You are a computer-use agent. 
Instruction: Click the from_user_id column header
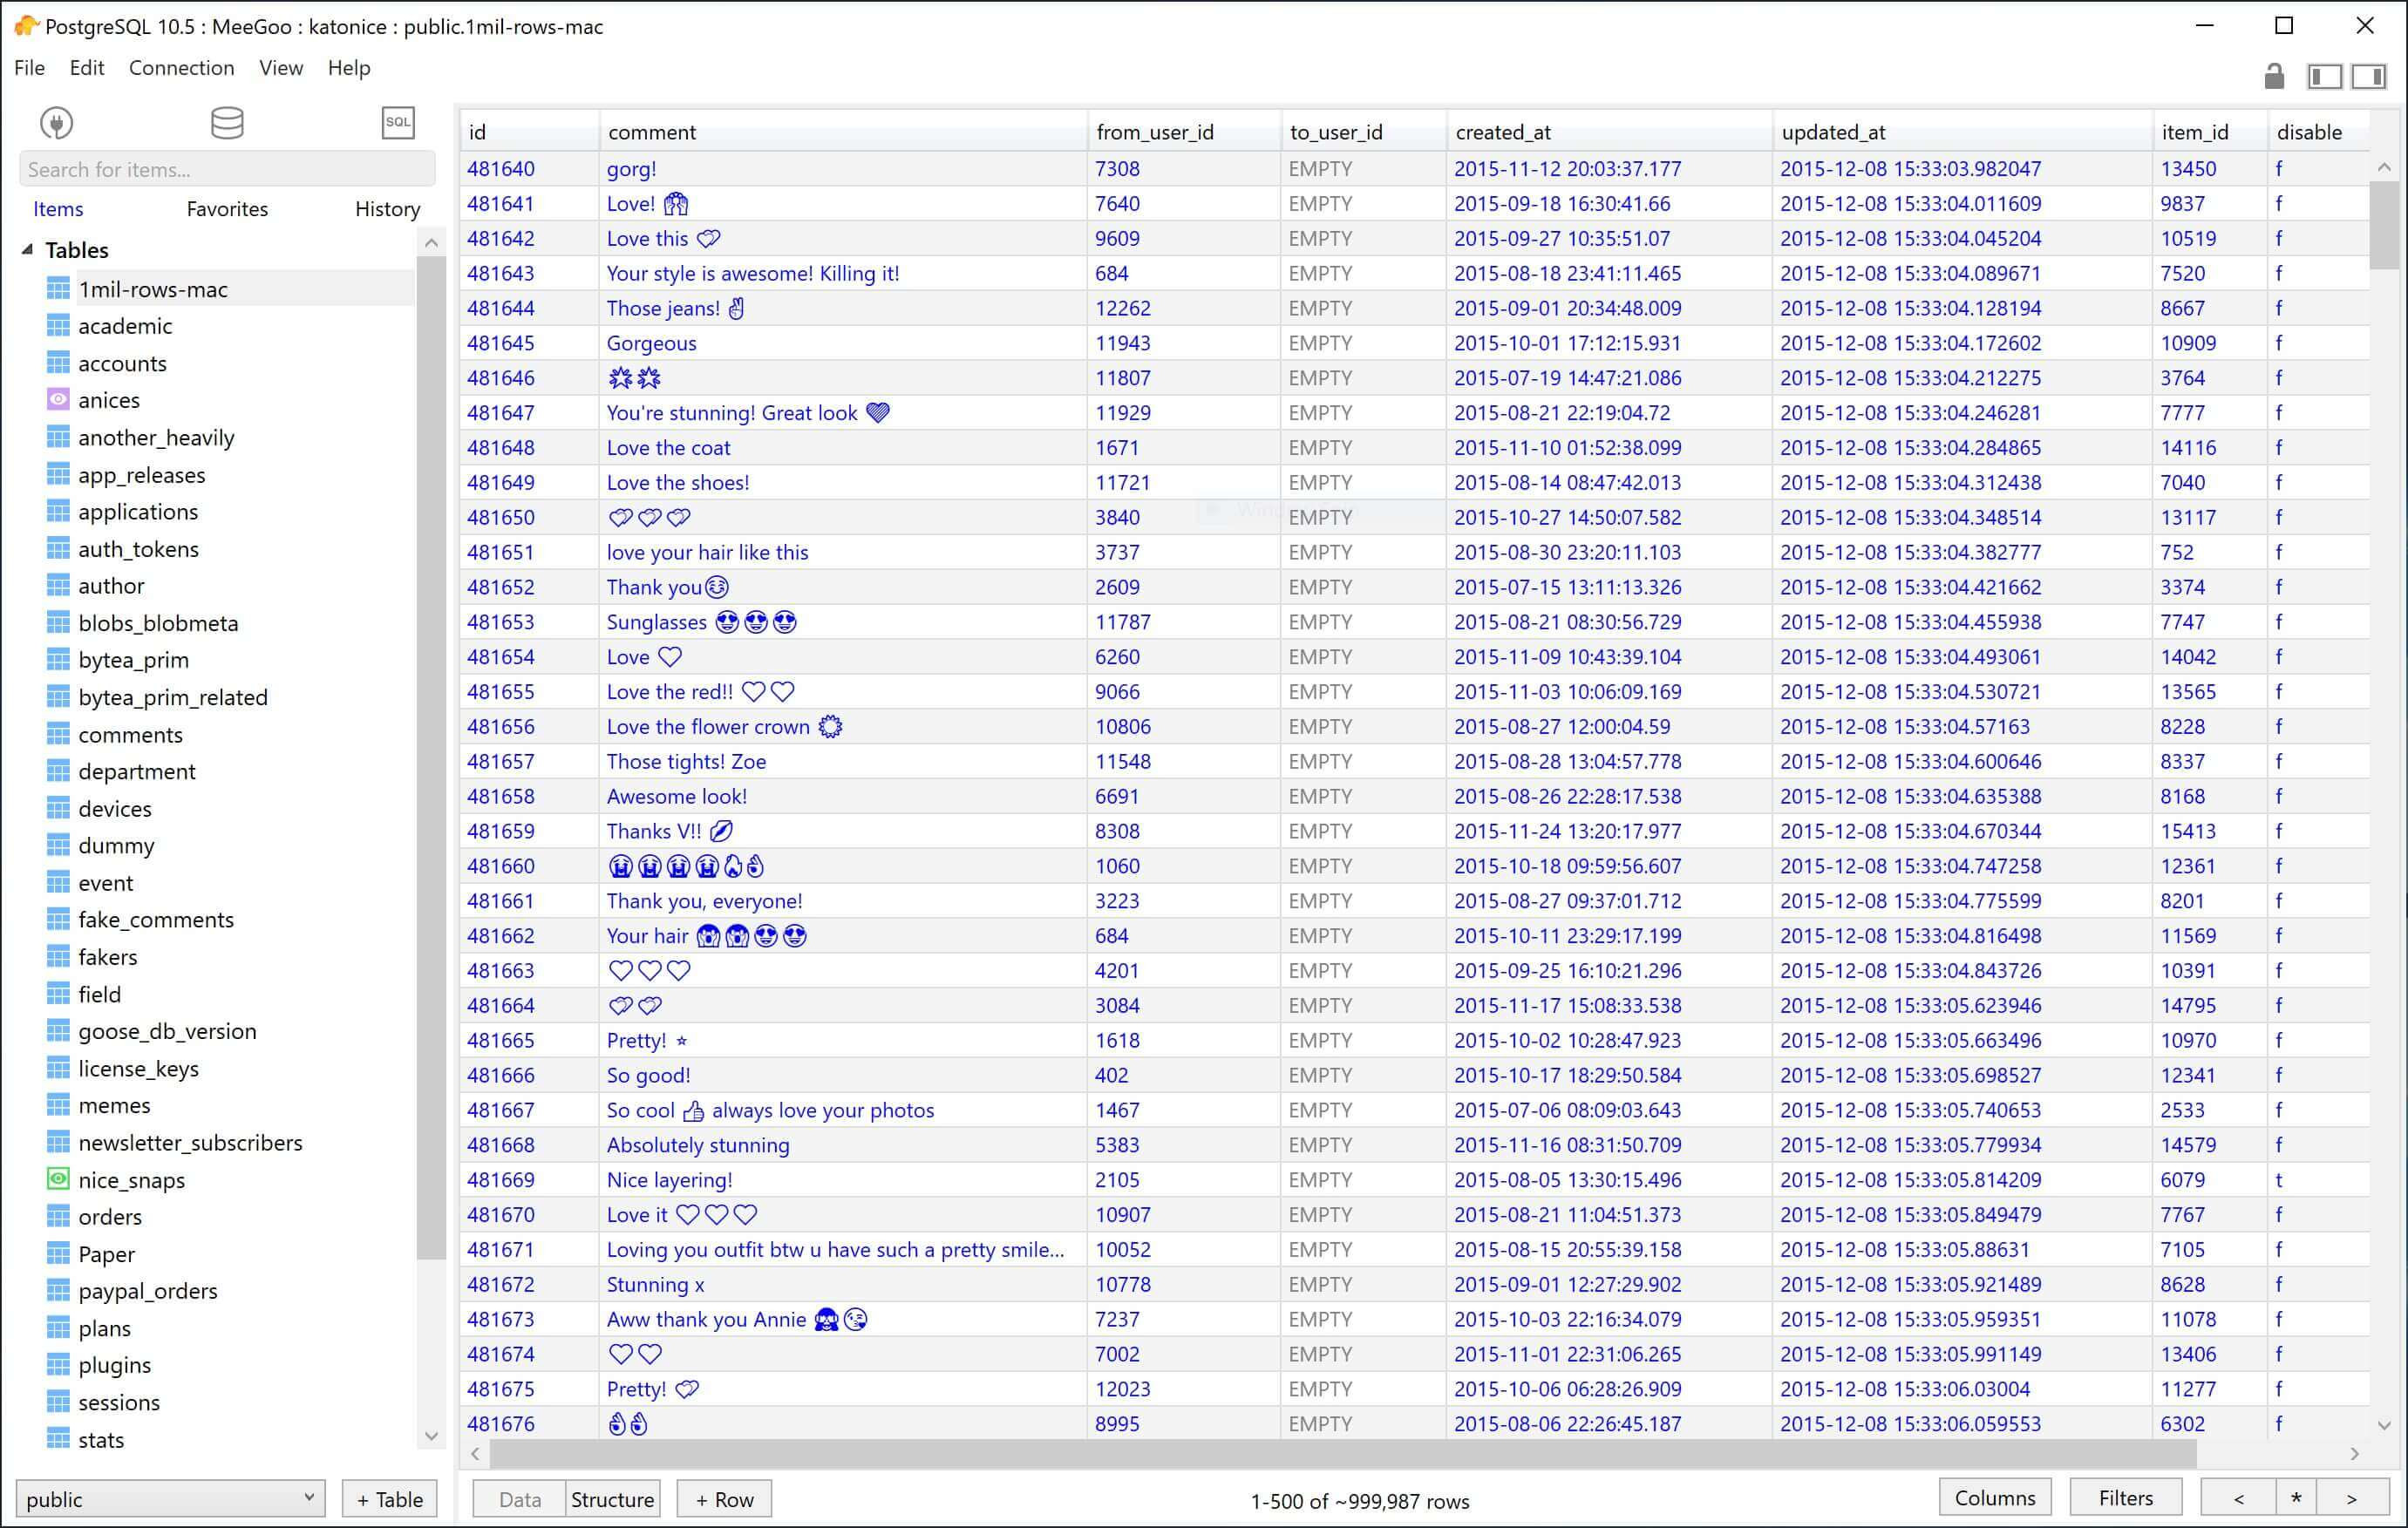click(1184, 131)
